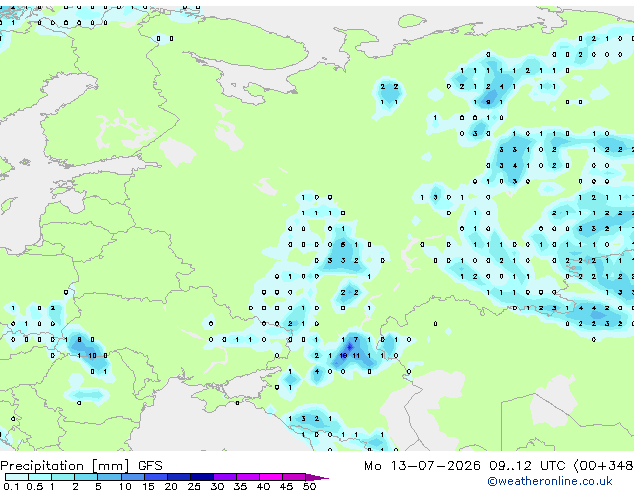This screenshot has height=490, width=634.
Task: Click the 35–40 mm violet legend swatch
Action: click(x=247, y=477)
